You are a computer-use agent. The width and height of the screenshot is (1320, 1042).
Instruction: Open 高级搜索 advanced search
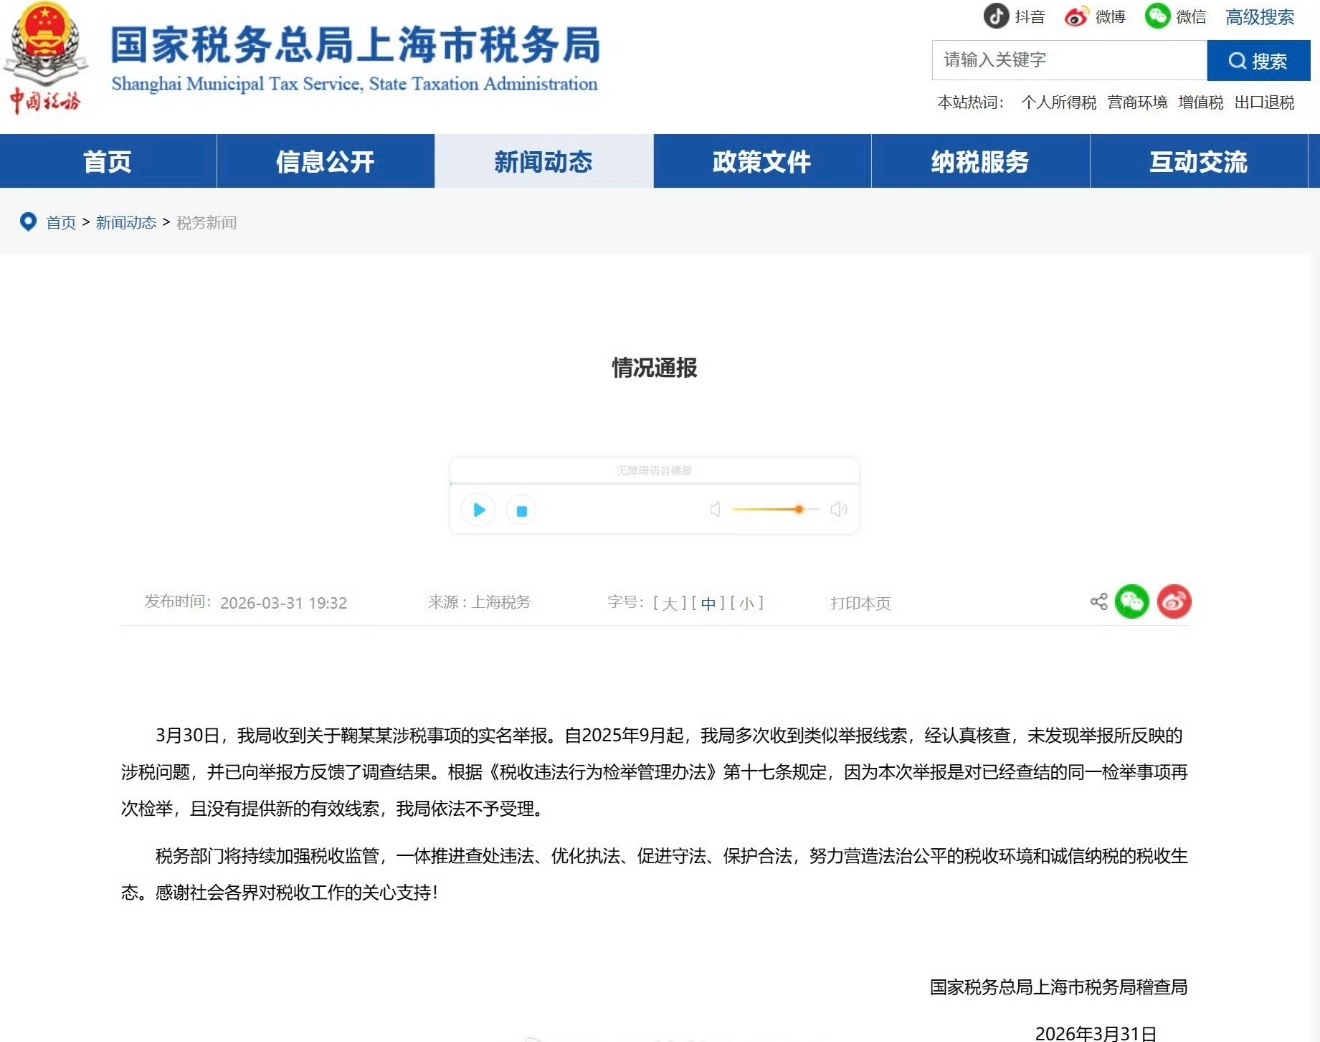pyautogui.click(x=1259, y=17)
